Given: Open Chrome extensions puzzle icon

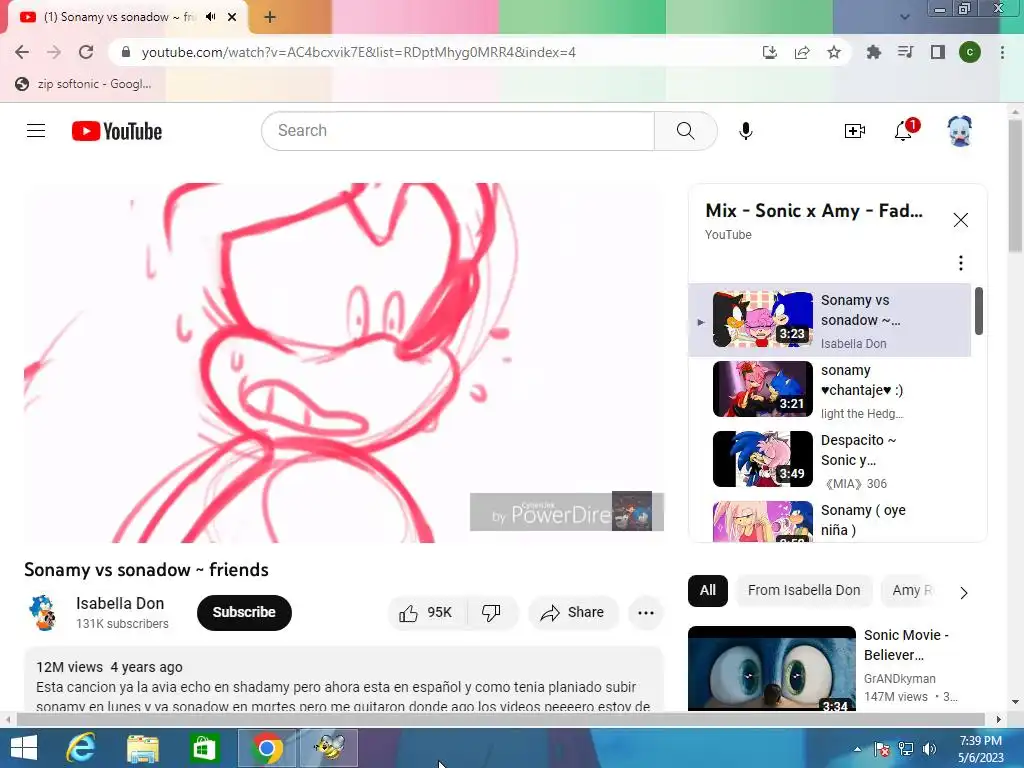Looking at the screenshot, I should click(873, 52).
